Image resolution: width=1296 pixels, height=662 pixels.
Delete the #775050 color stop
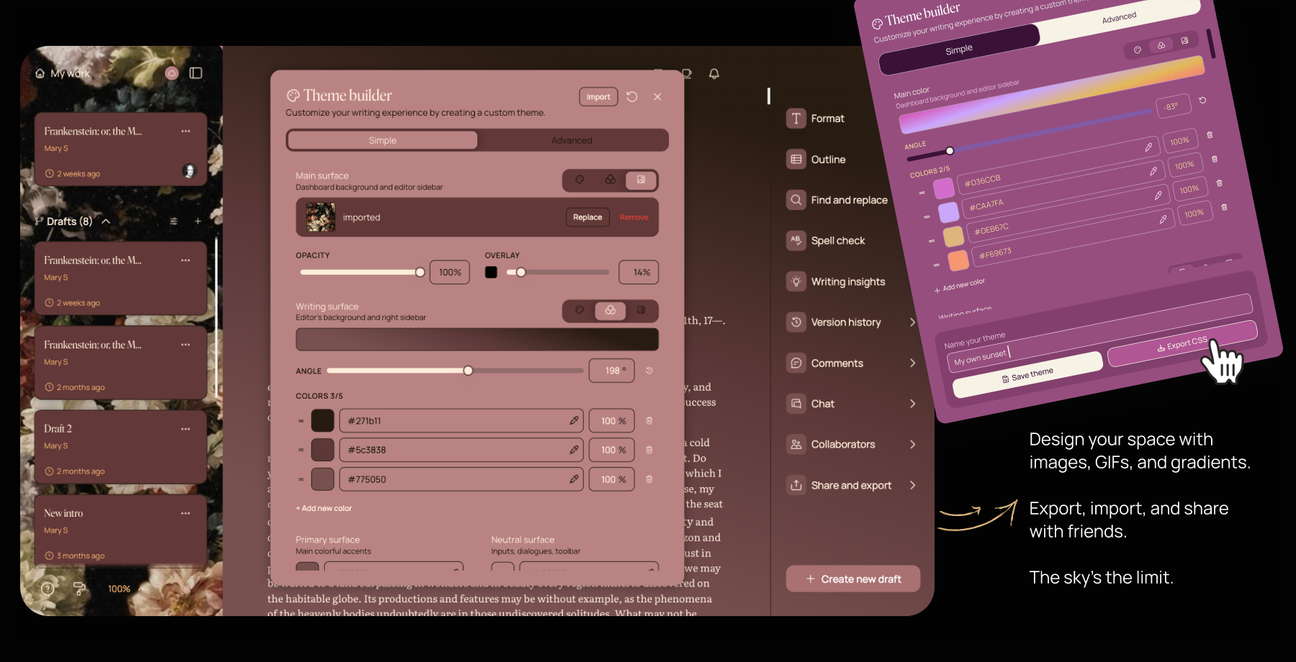pos(649,479)
